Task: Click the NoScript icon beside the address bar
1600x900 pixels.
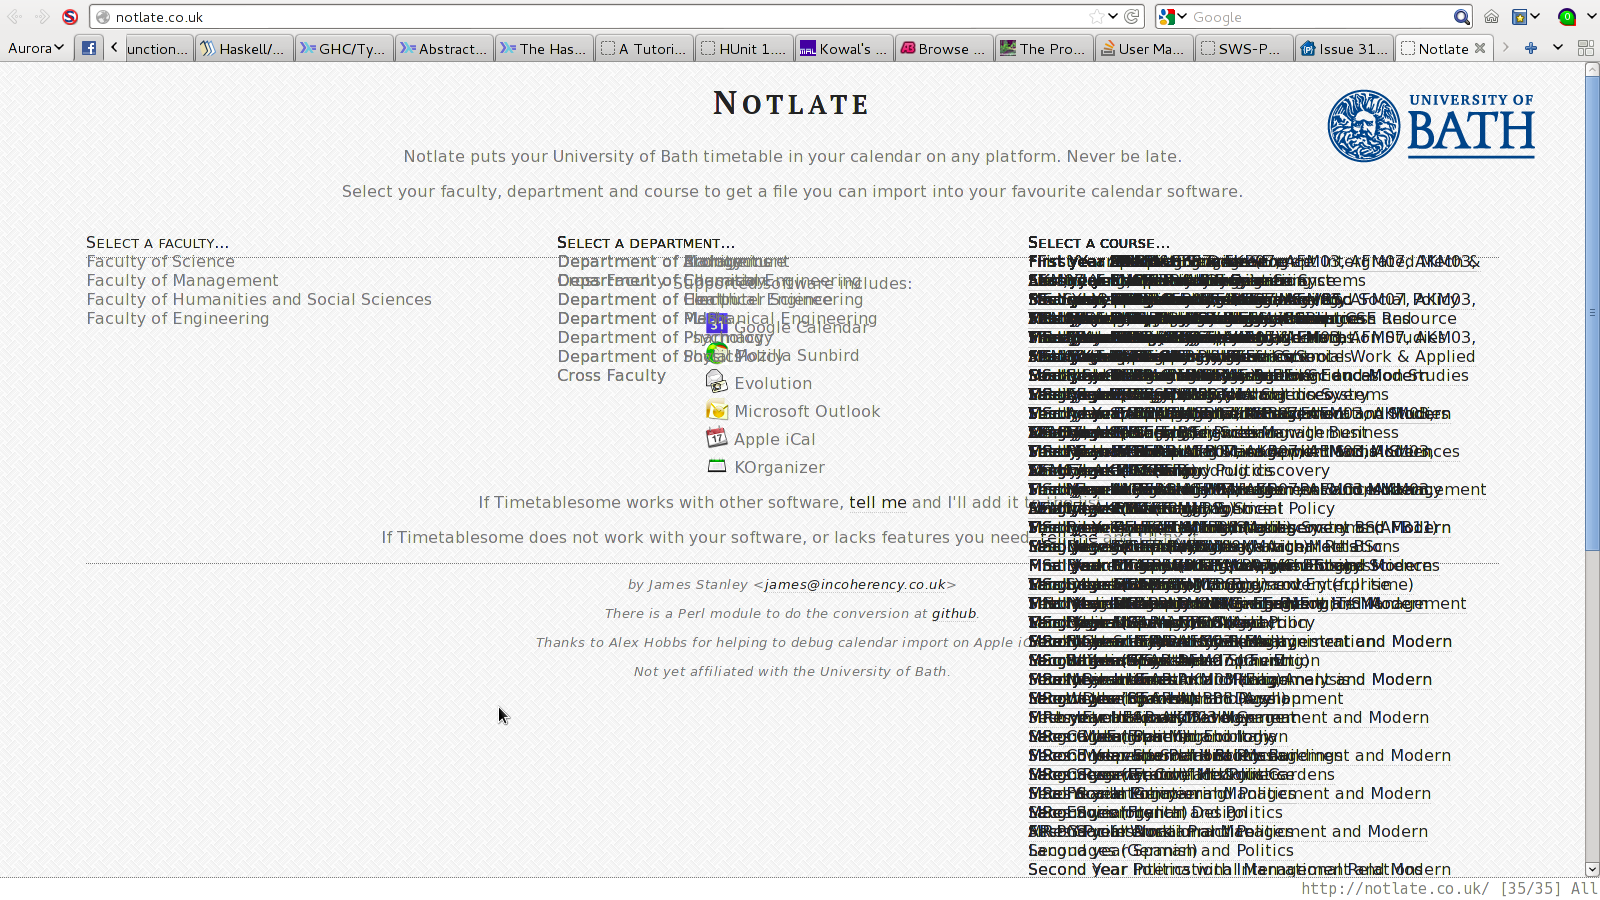Action: pos(70,17)
